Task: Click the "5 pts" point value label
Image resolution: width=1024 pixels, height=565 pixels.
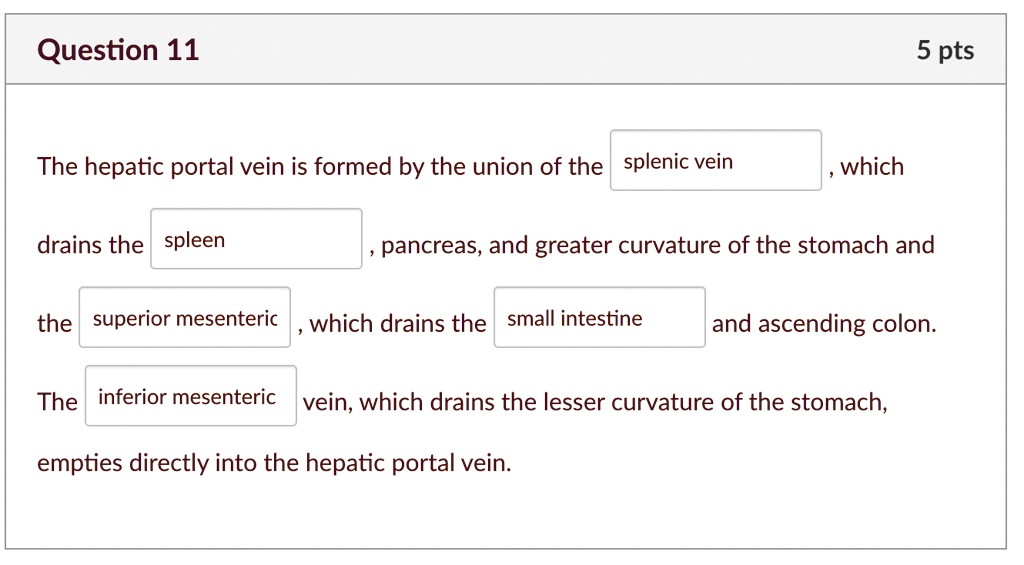Action: pyautogui.click(x=945, y=50)
